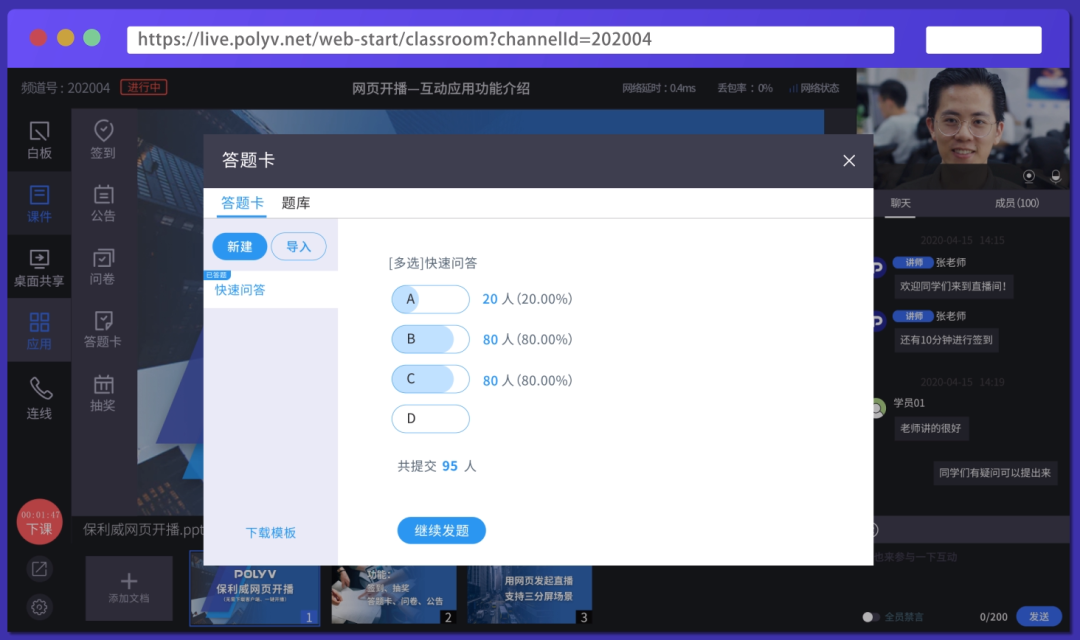Toggle the microphone icon on the presenter video
This screenshot has width=1080, height=640.
1055,178
